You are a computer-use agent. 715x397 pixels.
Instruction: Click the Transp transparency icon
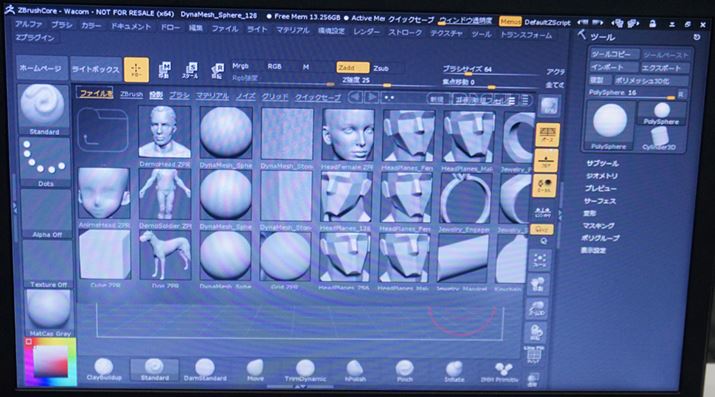click(x=533, y=379)
